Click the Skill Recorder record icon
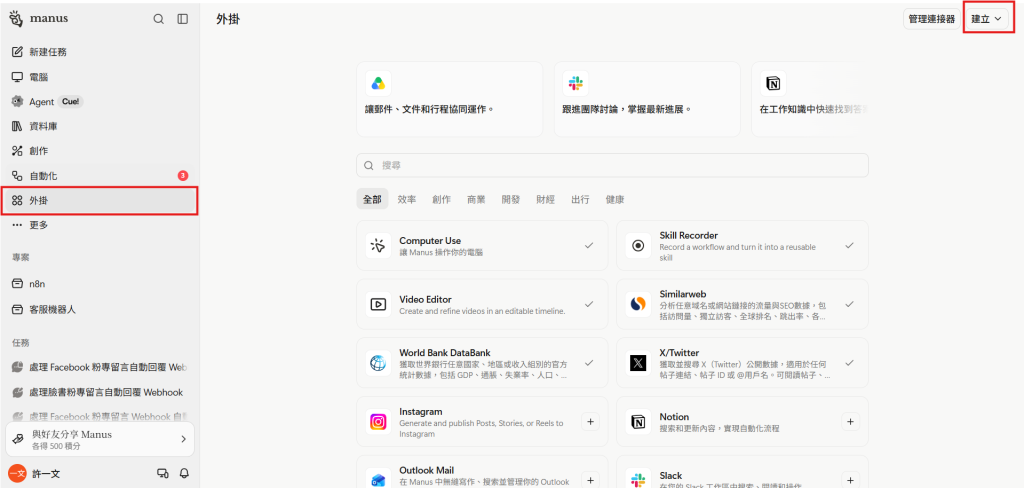This screenshot has height=488, width=1024. (638, 246)
